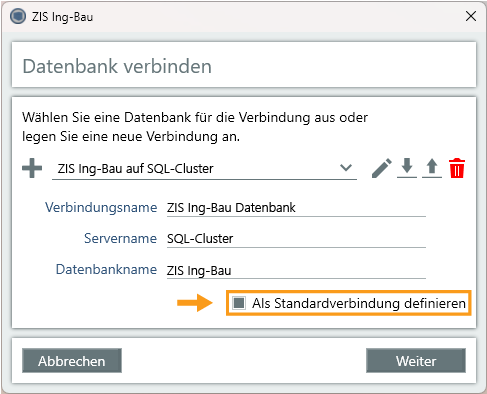Click the Datenbankname field
This screenshot has height=394, width=487.
[296, 270]
